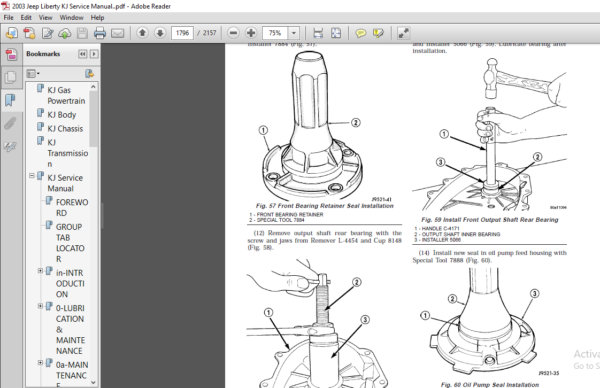Click the Print icon in toolbar

click(100, 33)
